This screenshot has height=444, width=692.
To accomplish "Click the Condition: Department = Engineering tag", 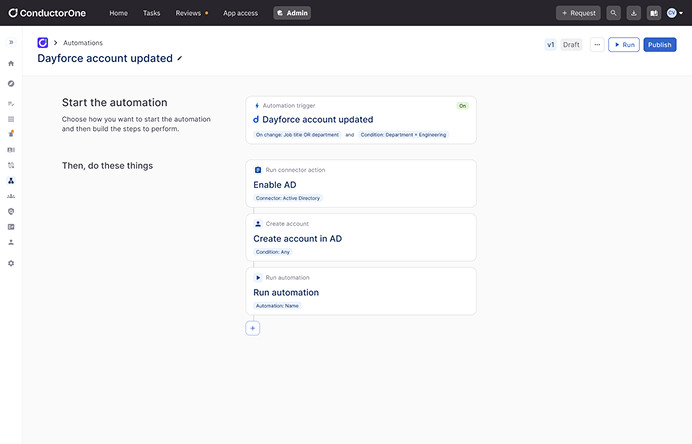I will point(403,135).
